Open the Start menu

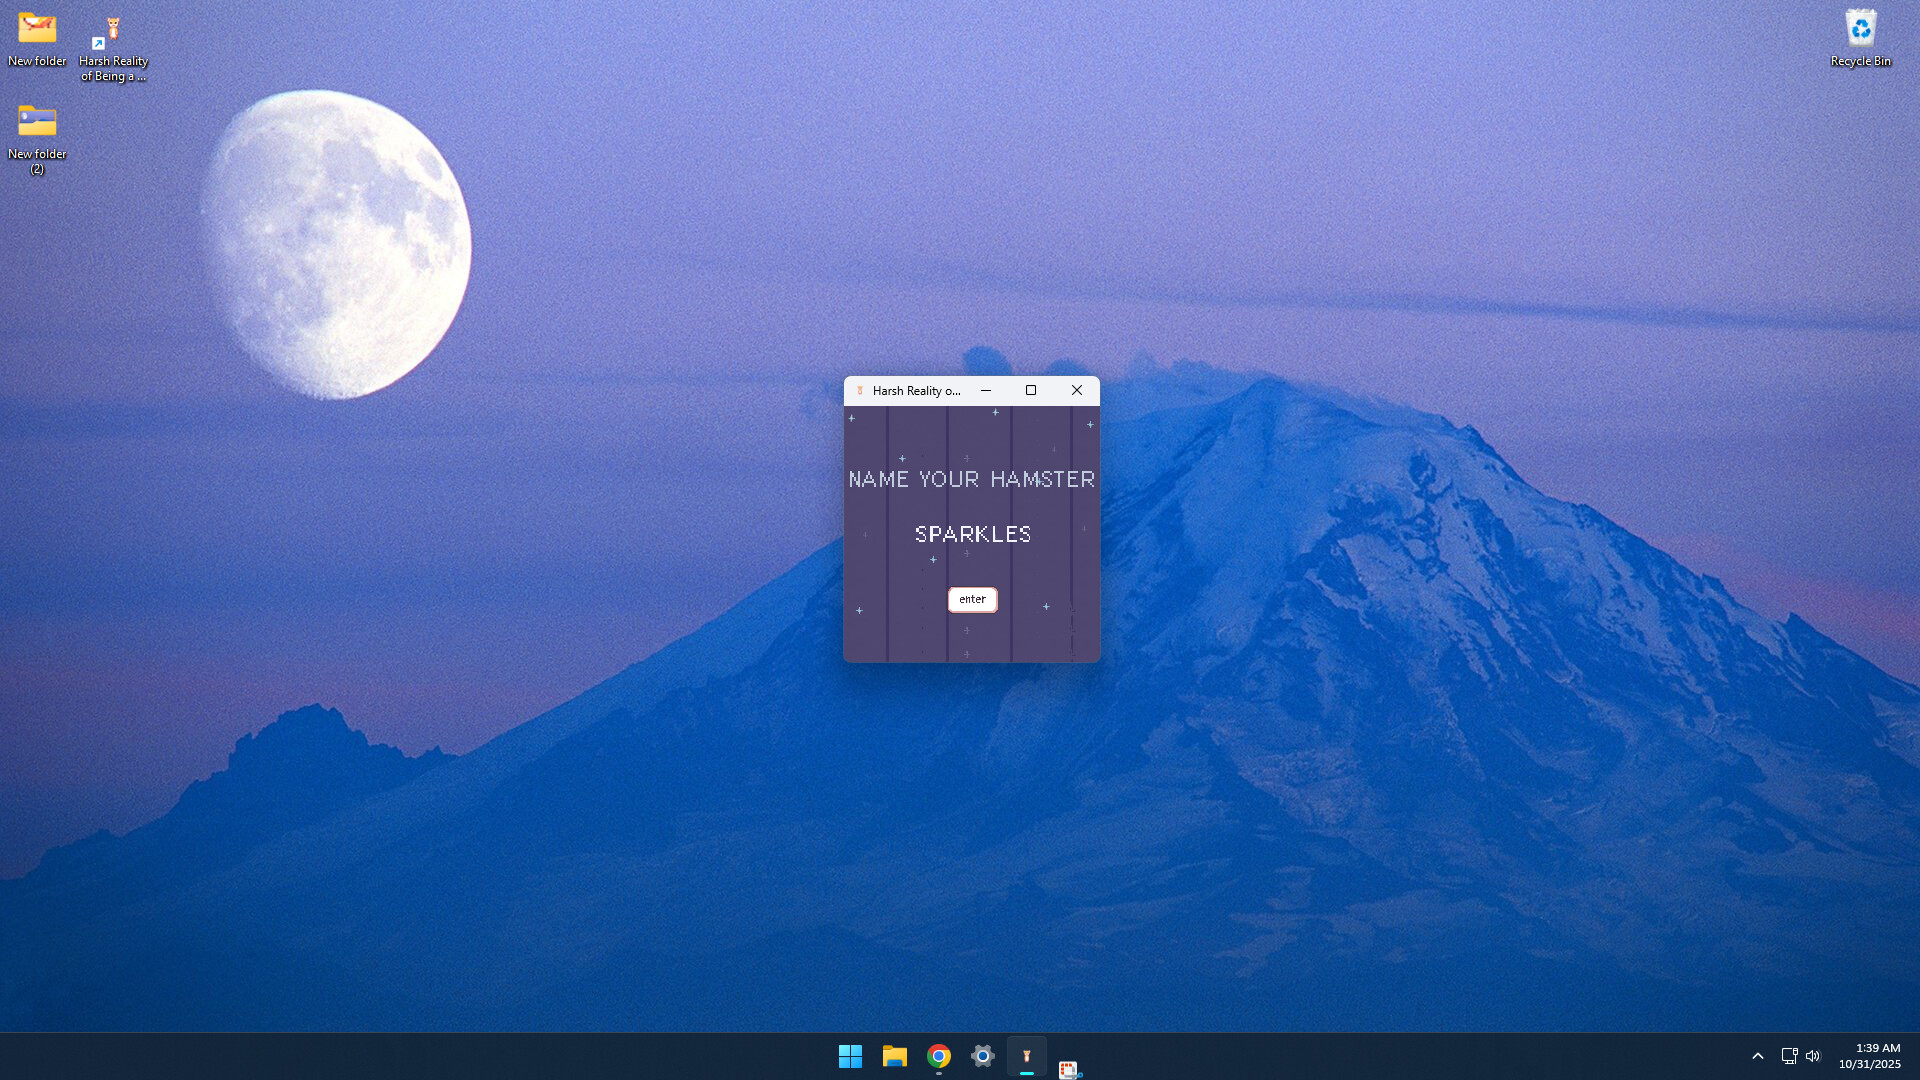pos(850,1055)
